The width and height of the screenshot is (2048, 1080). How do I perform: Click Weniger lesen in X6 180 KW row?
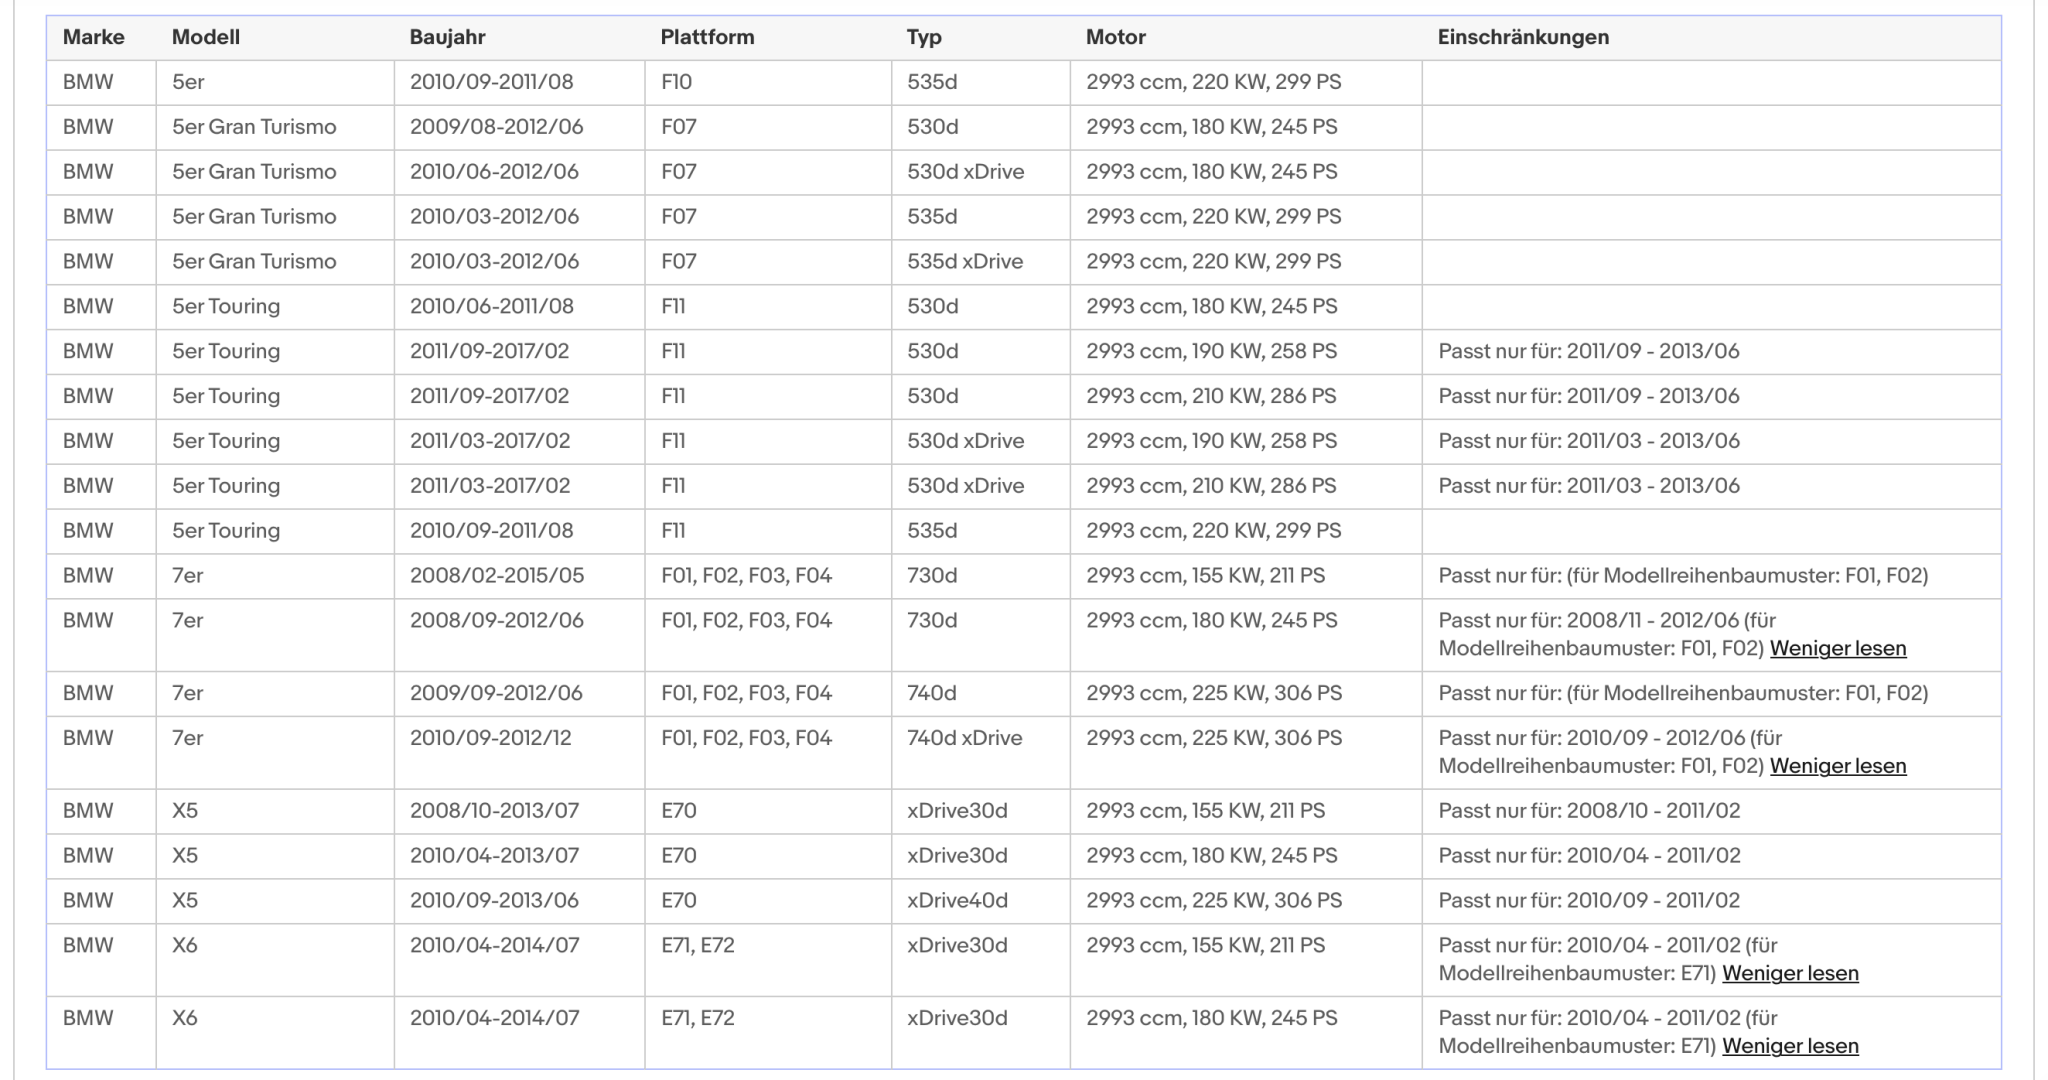pos(1790,1046)
